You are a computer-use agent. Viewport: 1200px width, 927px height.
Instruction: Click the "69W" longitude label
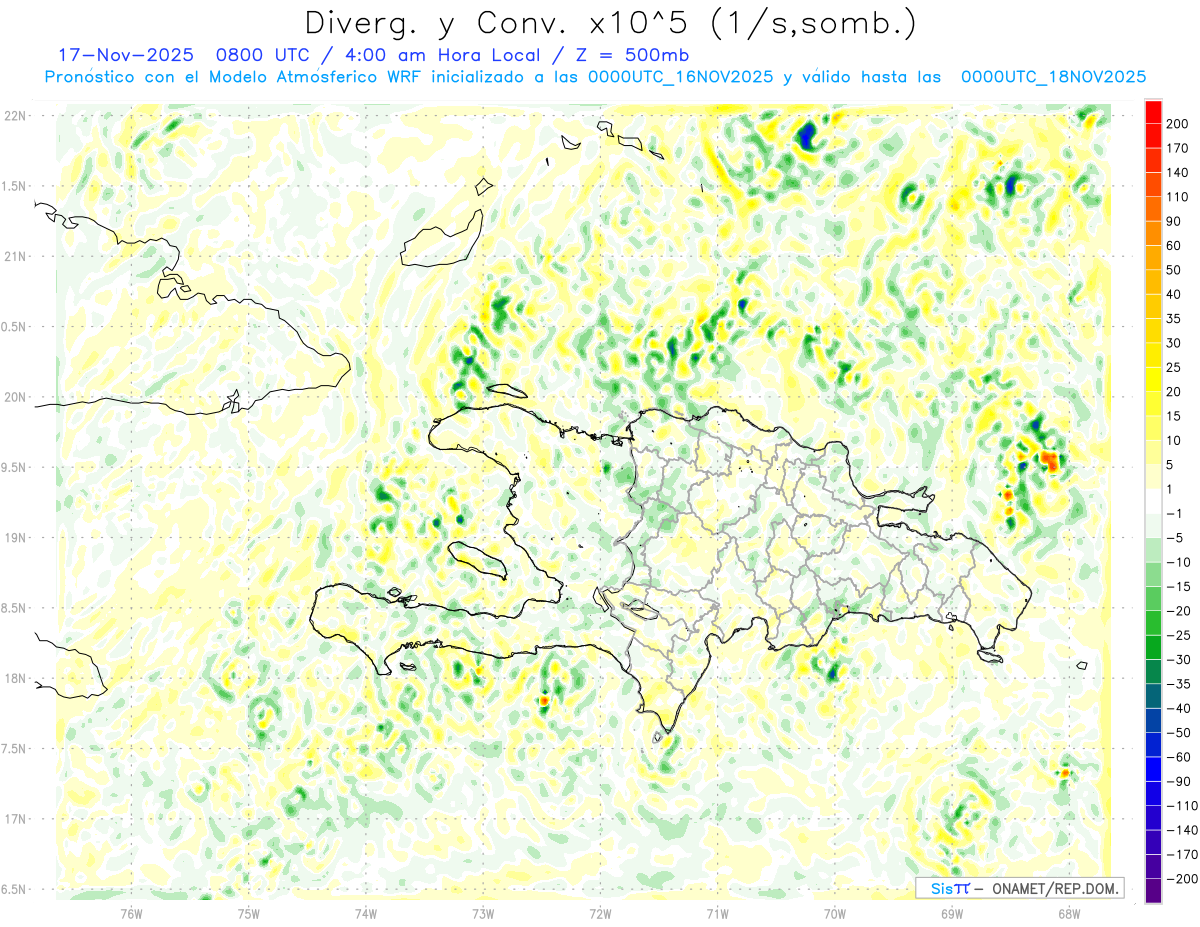pyautogui.click(x=952, y=913)
